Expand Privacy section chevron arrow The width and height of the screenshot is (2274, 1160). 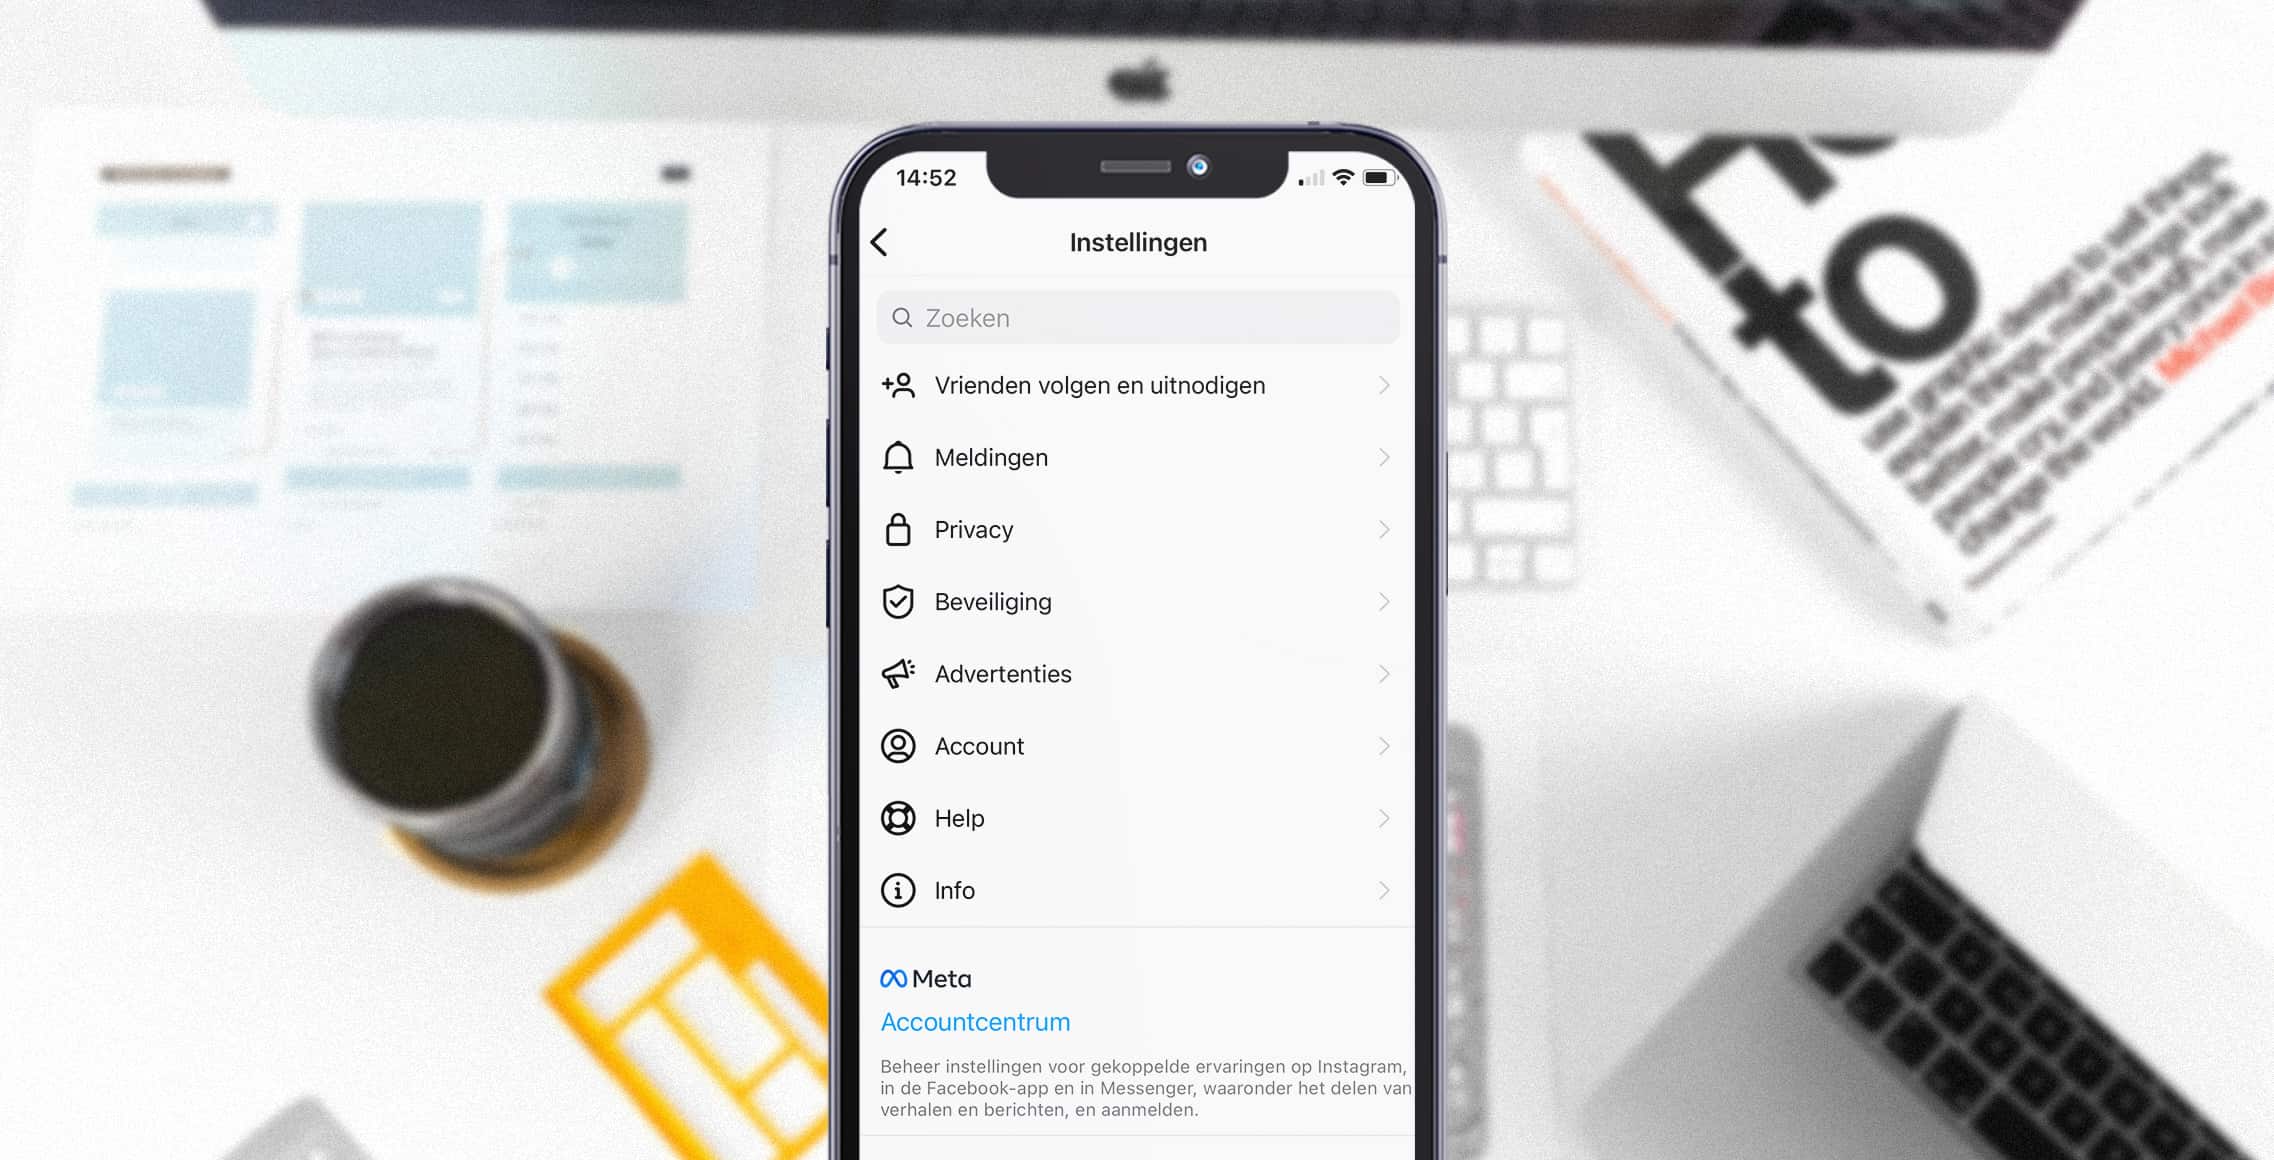coord(1382,530)
